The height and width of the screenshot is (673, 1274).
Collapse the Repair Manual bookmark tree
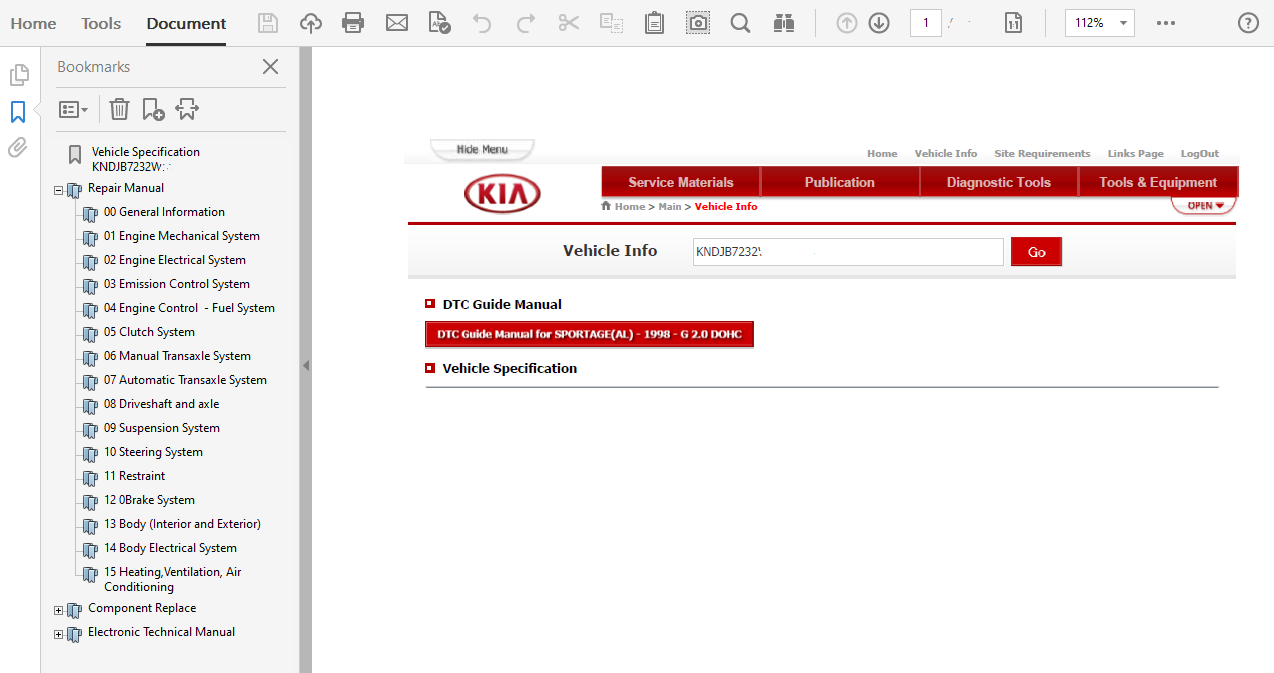[58, 188]
